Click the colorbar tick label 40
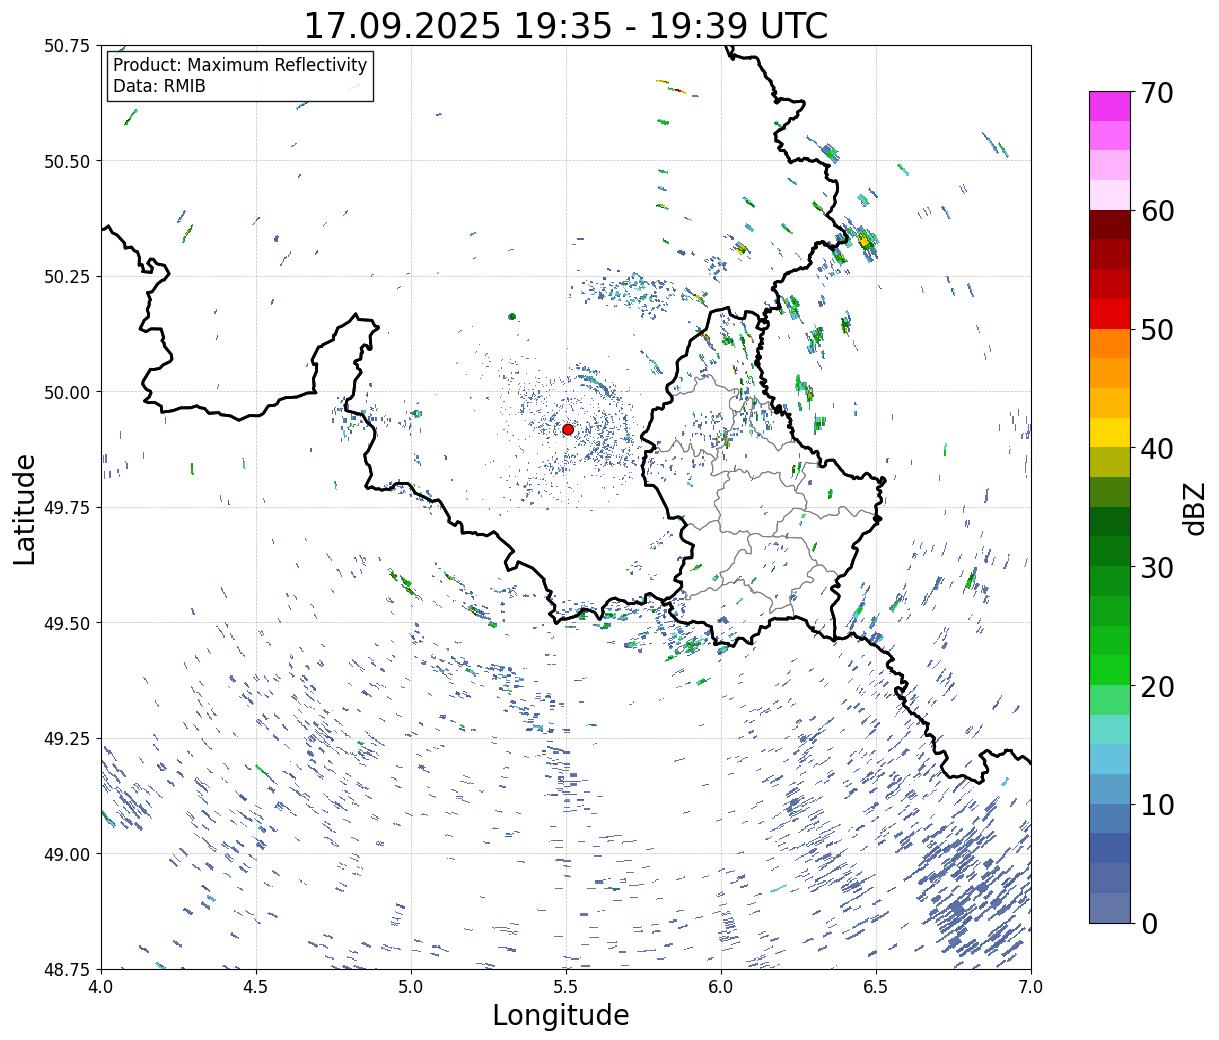 pyautogui.click(x=1157, y=448)
